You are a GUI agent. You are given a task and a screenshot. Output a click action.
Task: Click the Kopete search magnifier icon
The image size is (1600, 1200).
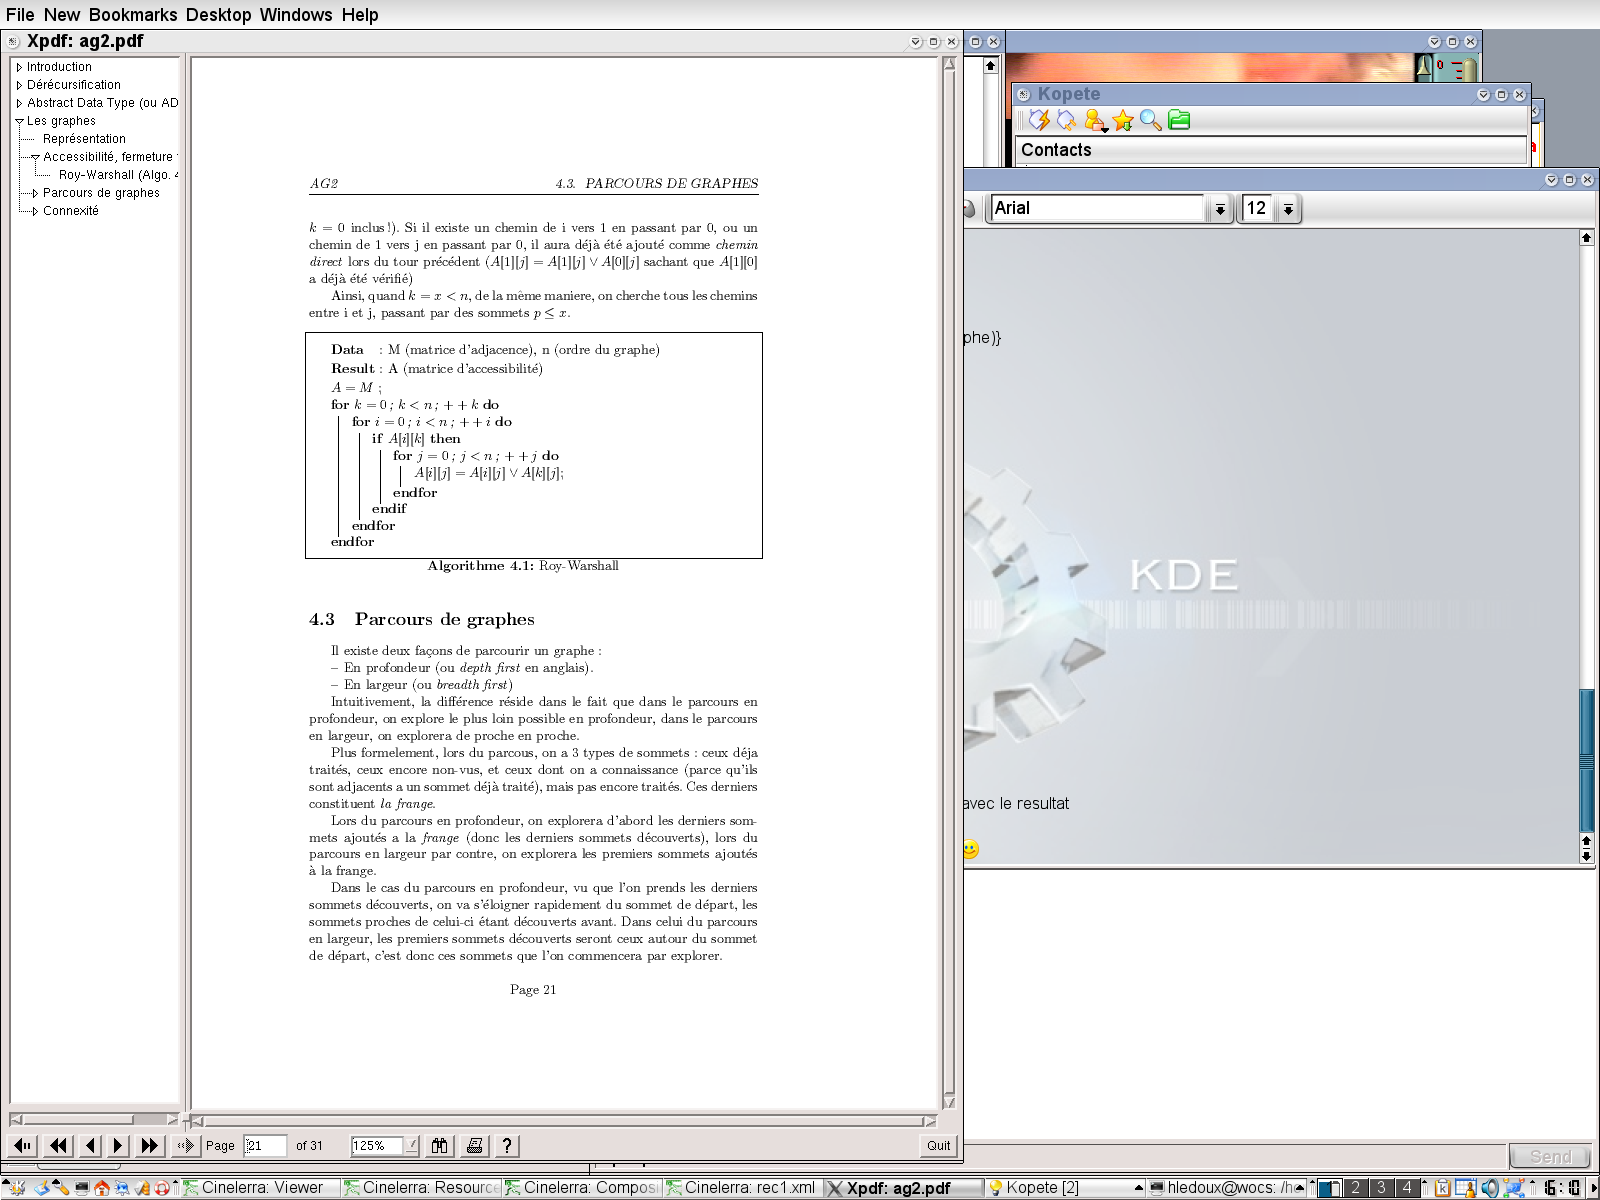pyautogui.click(x=1150, y=121)
